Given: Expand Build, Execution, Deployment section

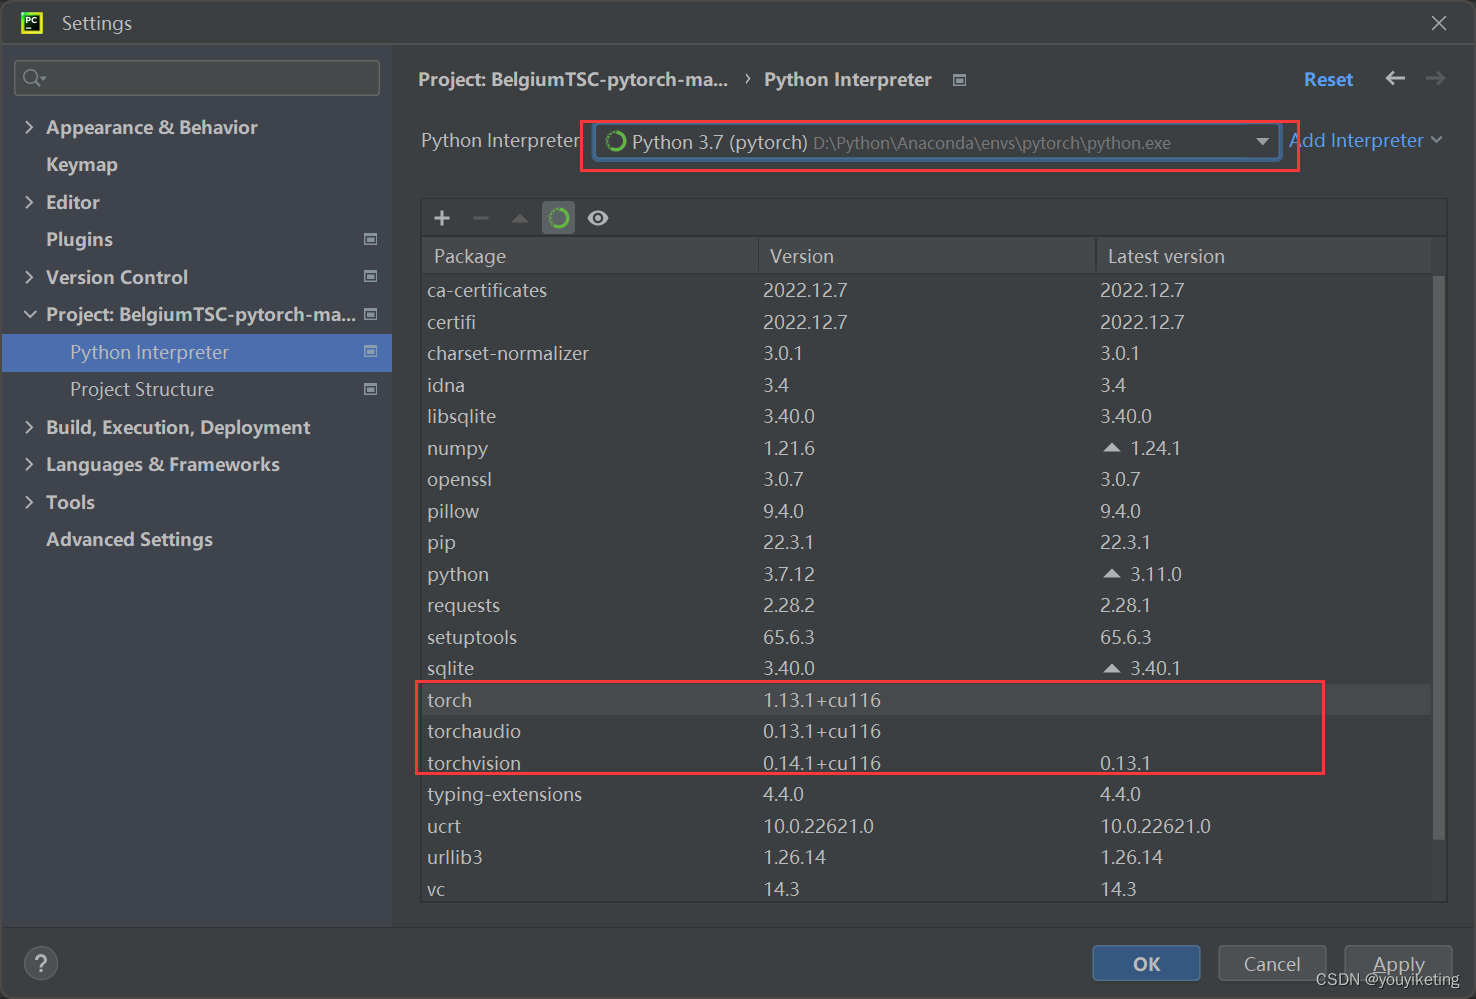Looking at the screenshot, I should click(29, 427).
